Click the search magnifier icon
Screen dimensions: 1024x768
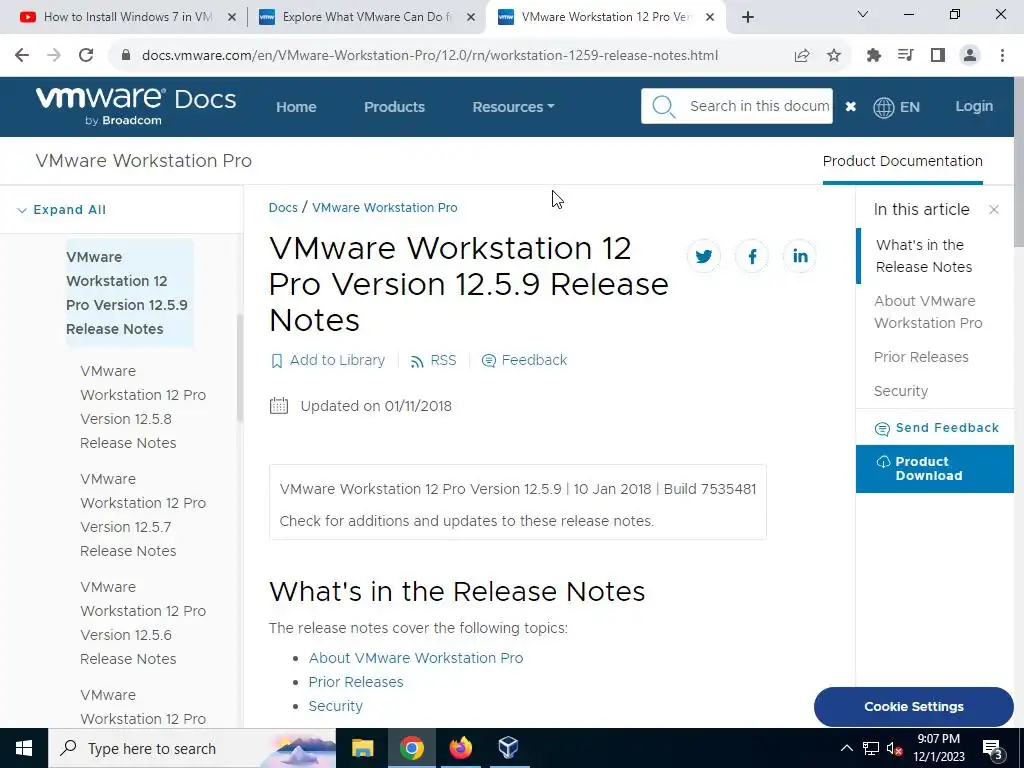coord(663,106)
